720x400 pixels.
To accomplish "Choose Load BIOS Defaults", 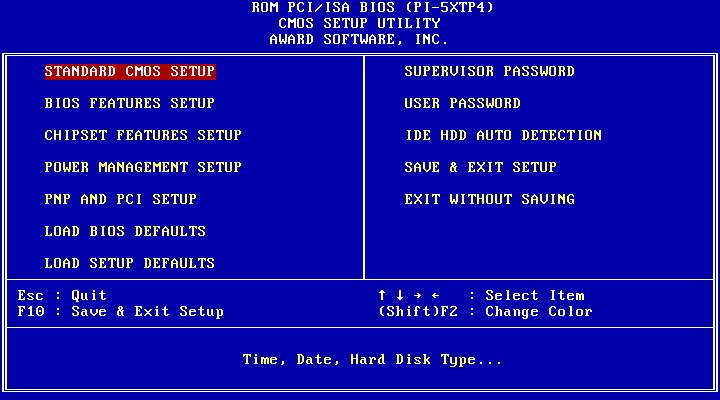I will click(125, 231).
